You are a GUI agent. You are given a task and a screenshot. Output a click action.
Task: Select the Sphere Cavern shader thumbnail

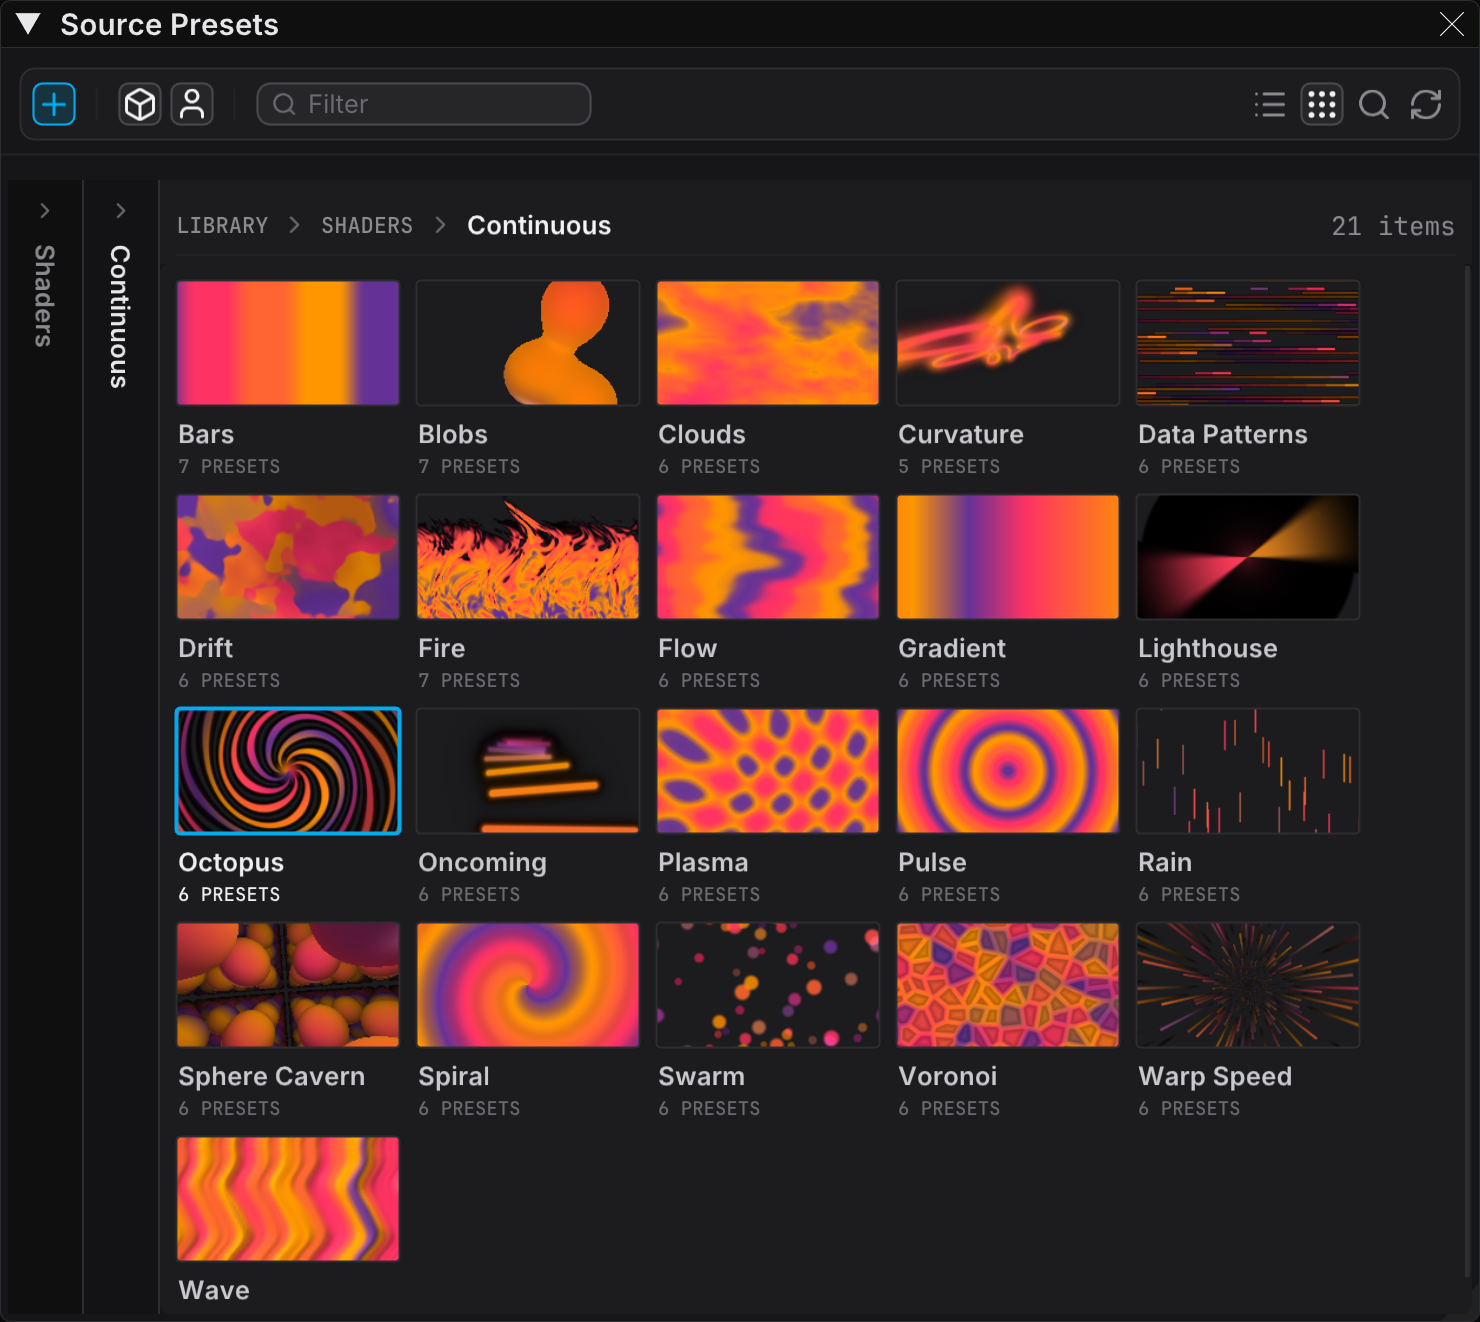288,985
